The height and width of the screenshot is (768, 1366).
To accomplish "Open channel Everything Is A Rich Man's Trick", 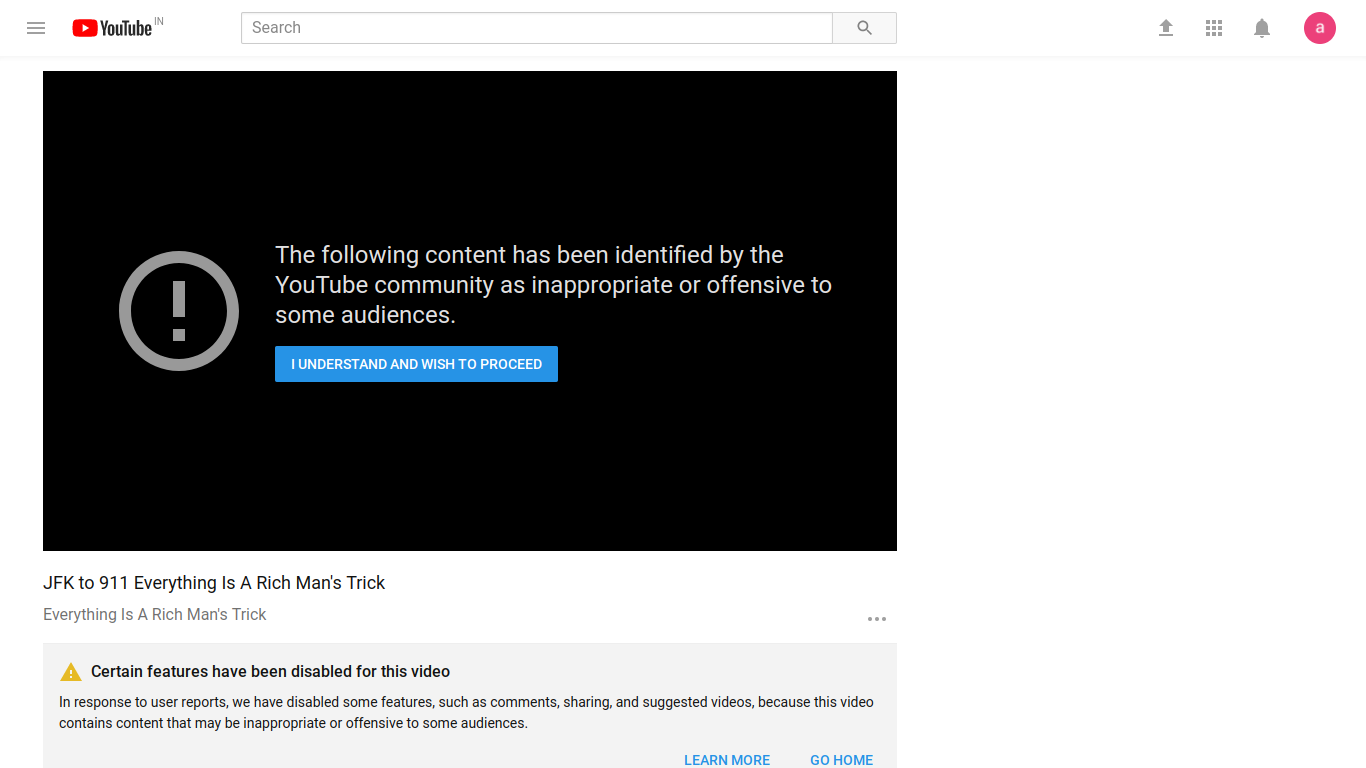I will 155,614.
